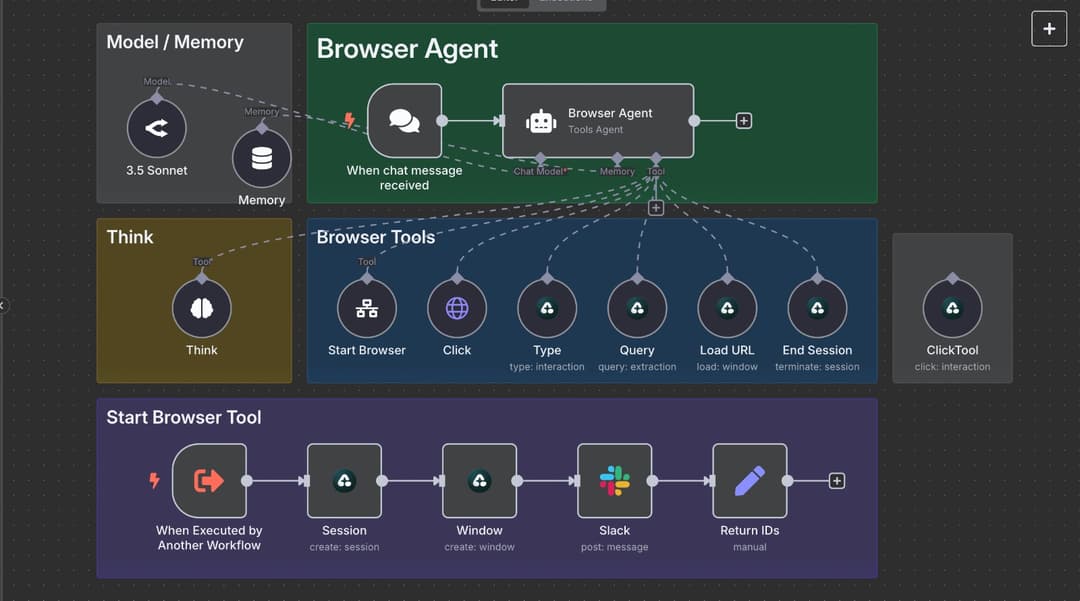Click the plus connector after Browser Agent
The width and height of the screenshot is (1080, 601).
coord(743,120)
